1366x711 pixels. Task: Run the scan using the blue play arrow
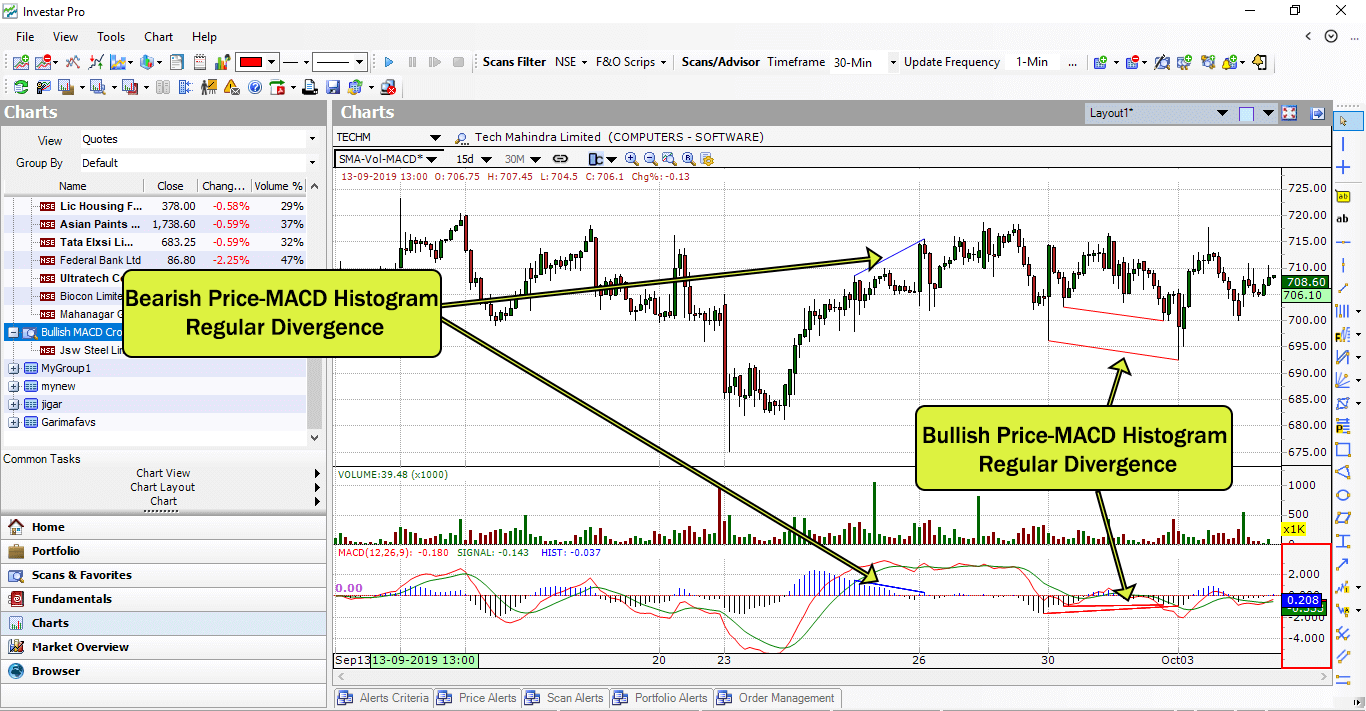(x=388, y=62)
